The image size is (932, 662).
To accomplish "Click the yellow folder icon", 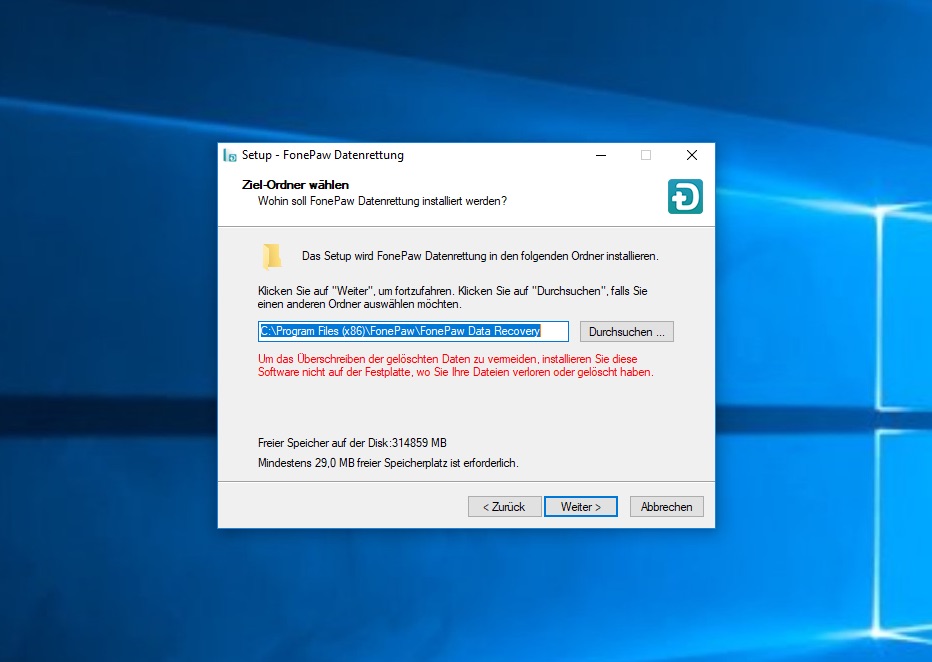I will 272,256.
